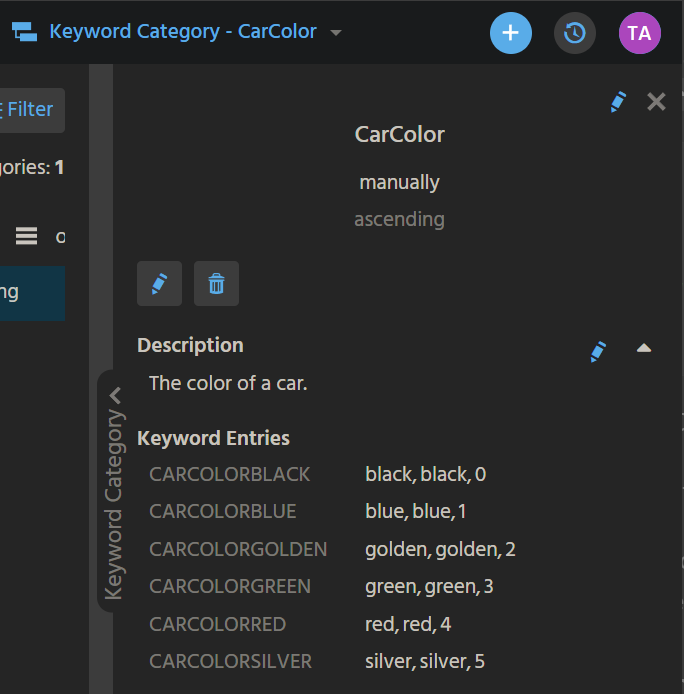Click the Description heading
Screen dimensions: 684x694
pos(190,345)
